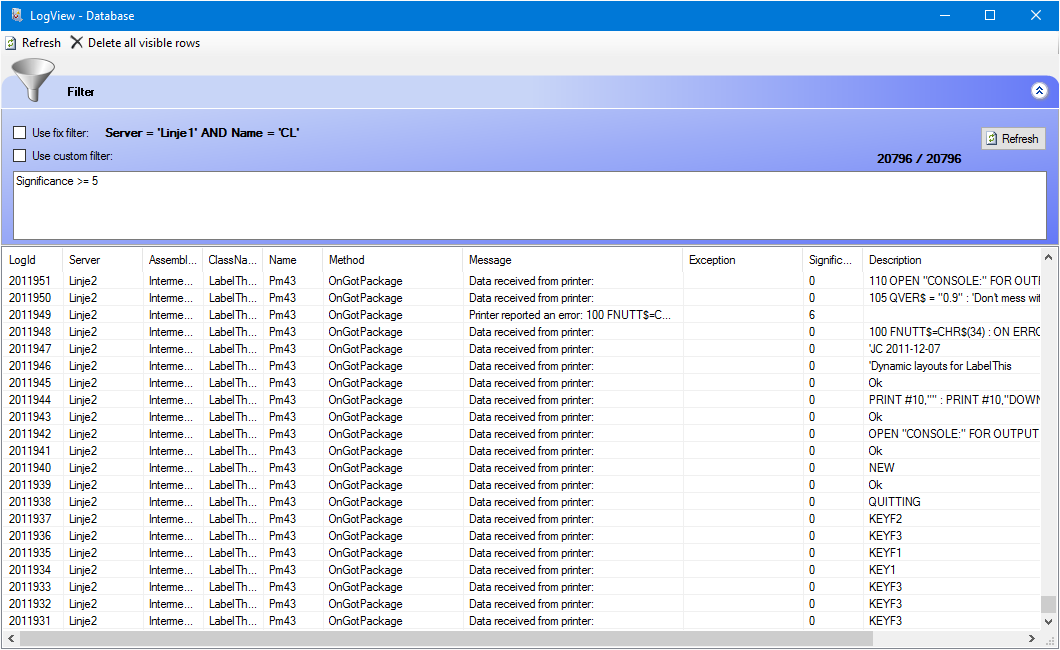Click the funnel Filter icon

click(x=33, y=80)
